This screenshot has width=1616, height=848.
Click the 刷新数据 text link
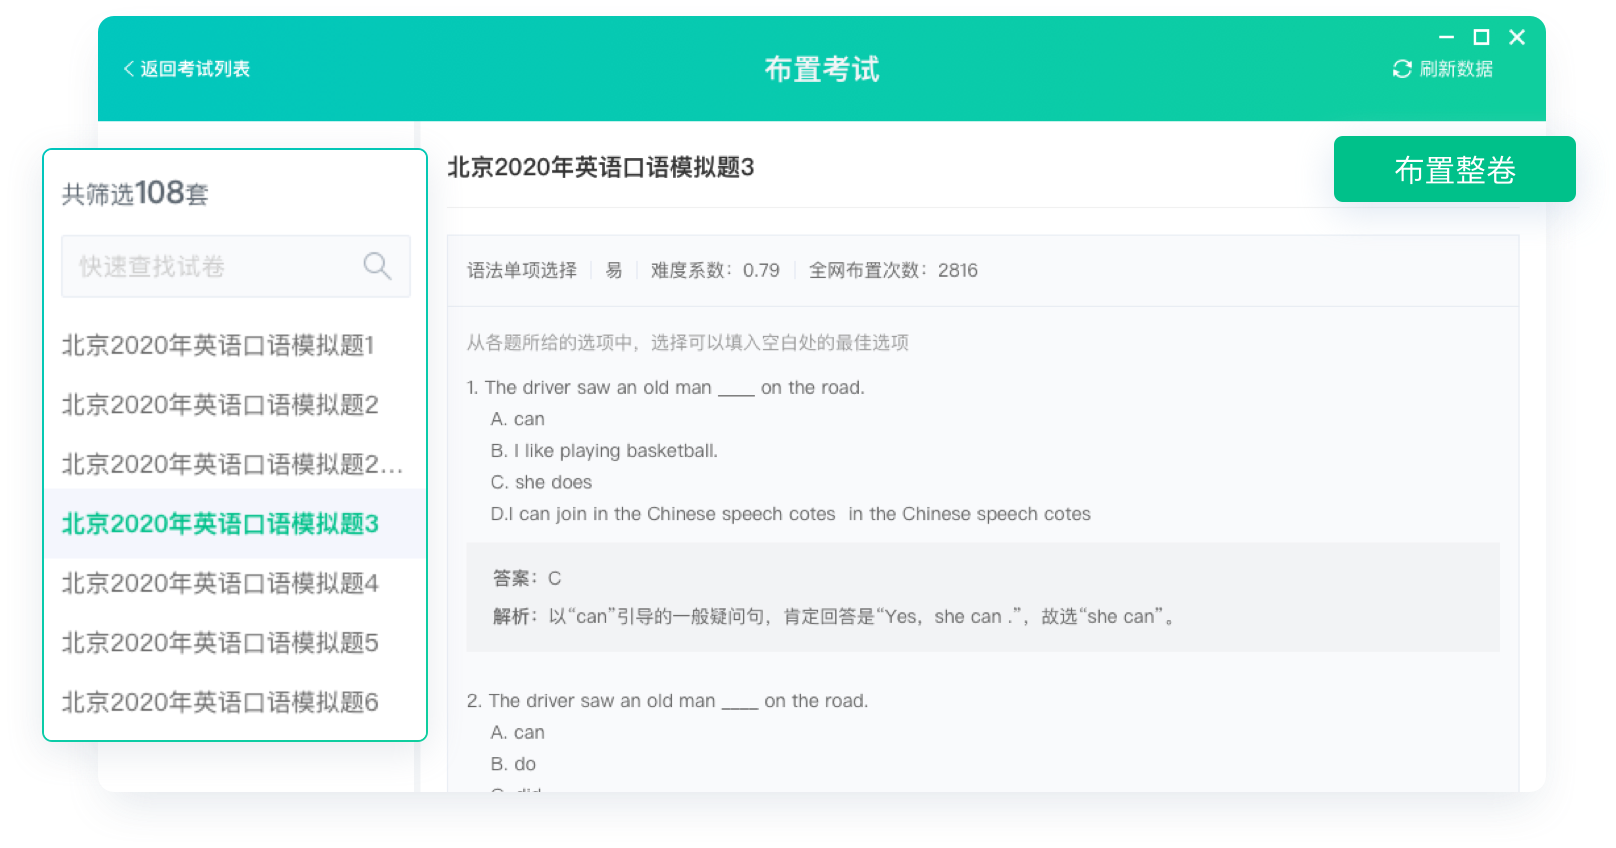coord(1456,69)
